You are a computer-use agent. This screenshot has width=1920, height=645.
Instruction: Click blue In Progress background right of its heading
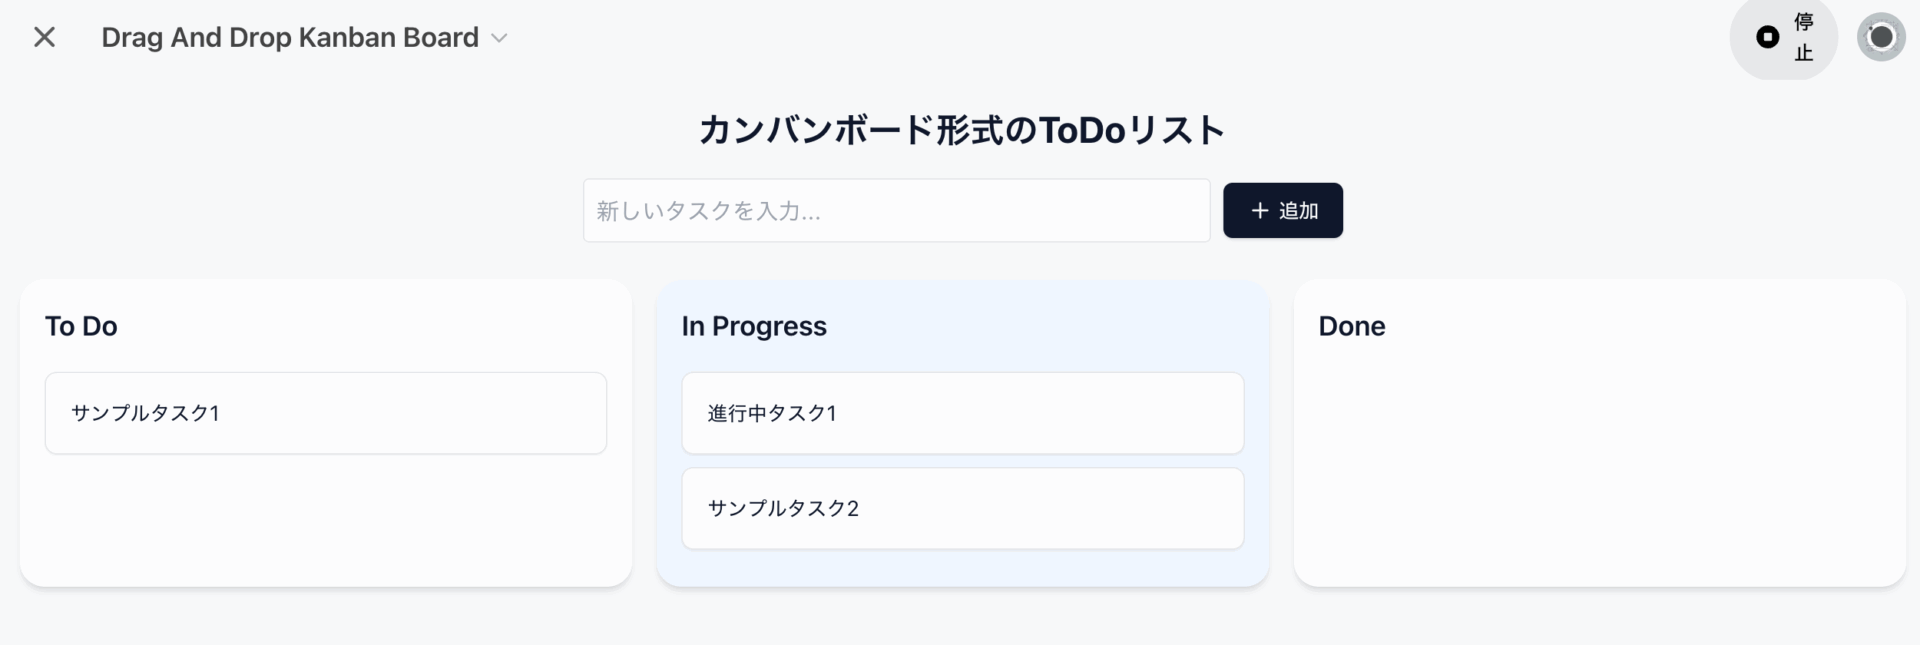pyautogui.click(x=1050, y=326)
